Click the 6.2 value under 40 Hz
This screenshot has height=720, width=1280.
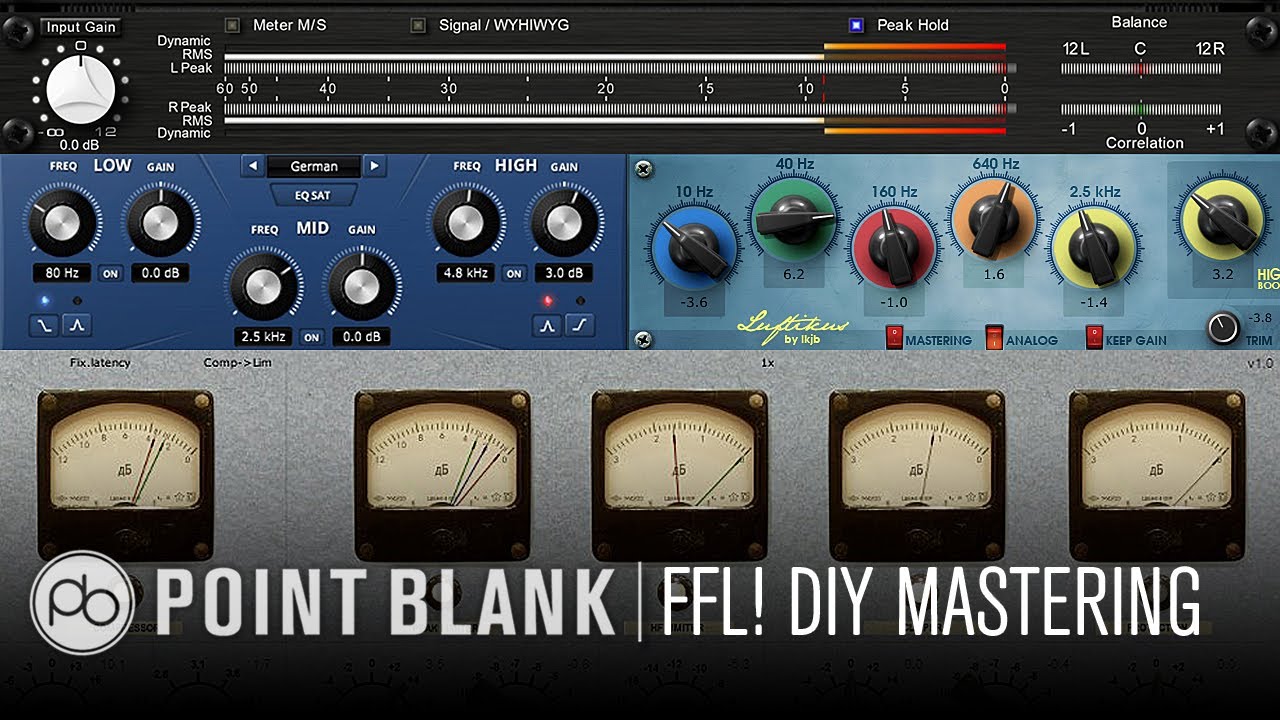pos(794,272)
